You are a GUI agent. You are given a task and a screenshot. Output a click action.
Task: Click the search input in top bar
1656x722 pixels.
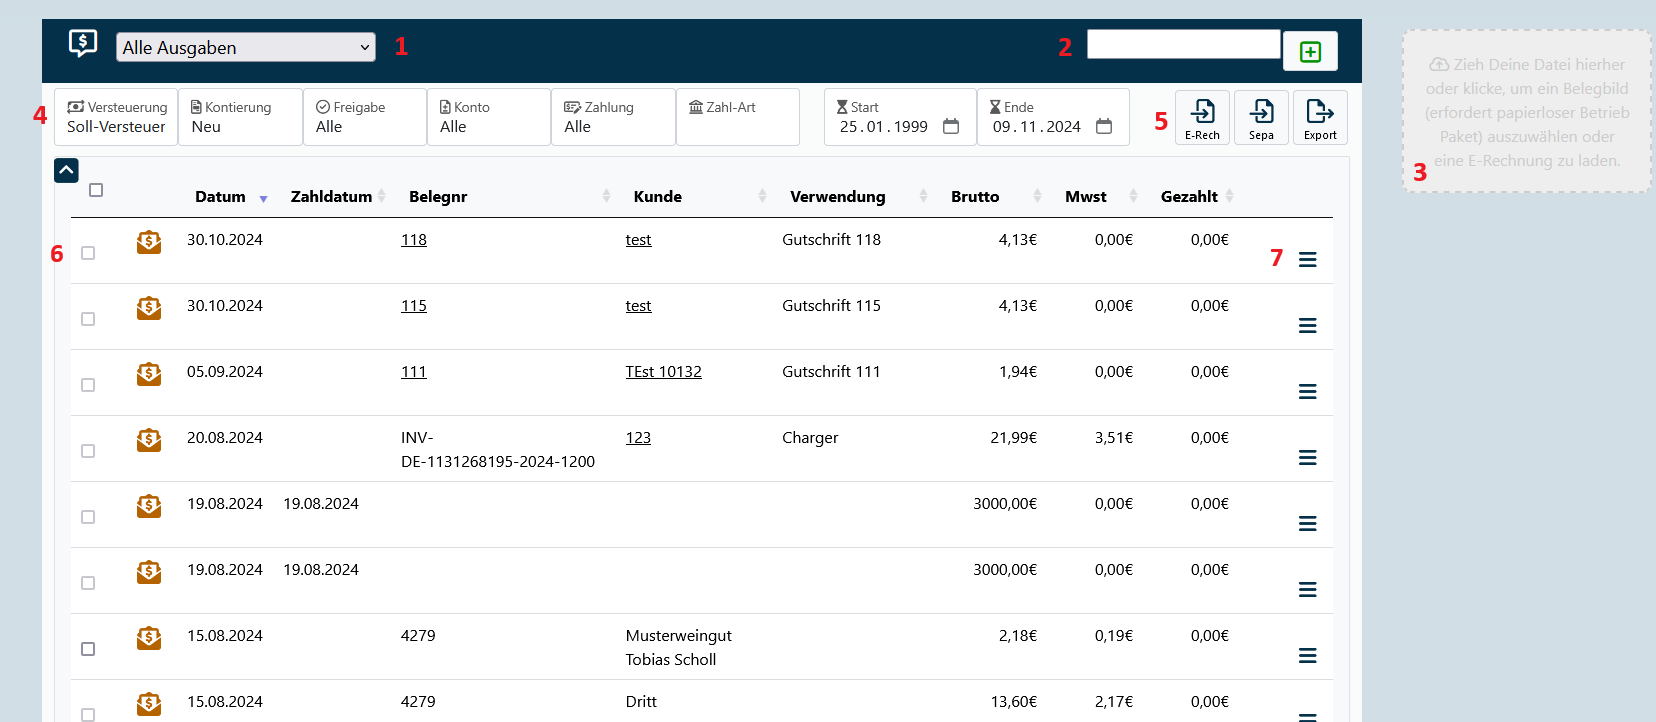(1183, 45)
